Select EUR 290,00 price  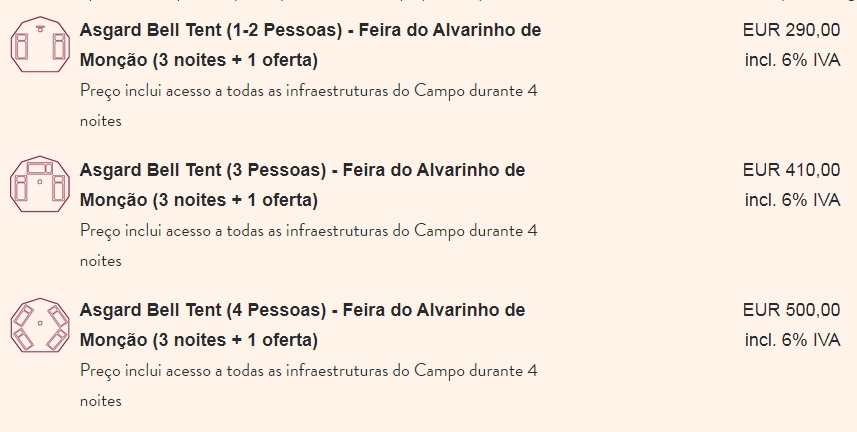point(791,30)
